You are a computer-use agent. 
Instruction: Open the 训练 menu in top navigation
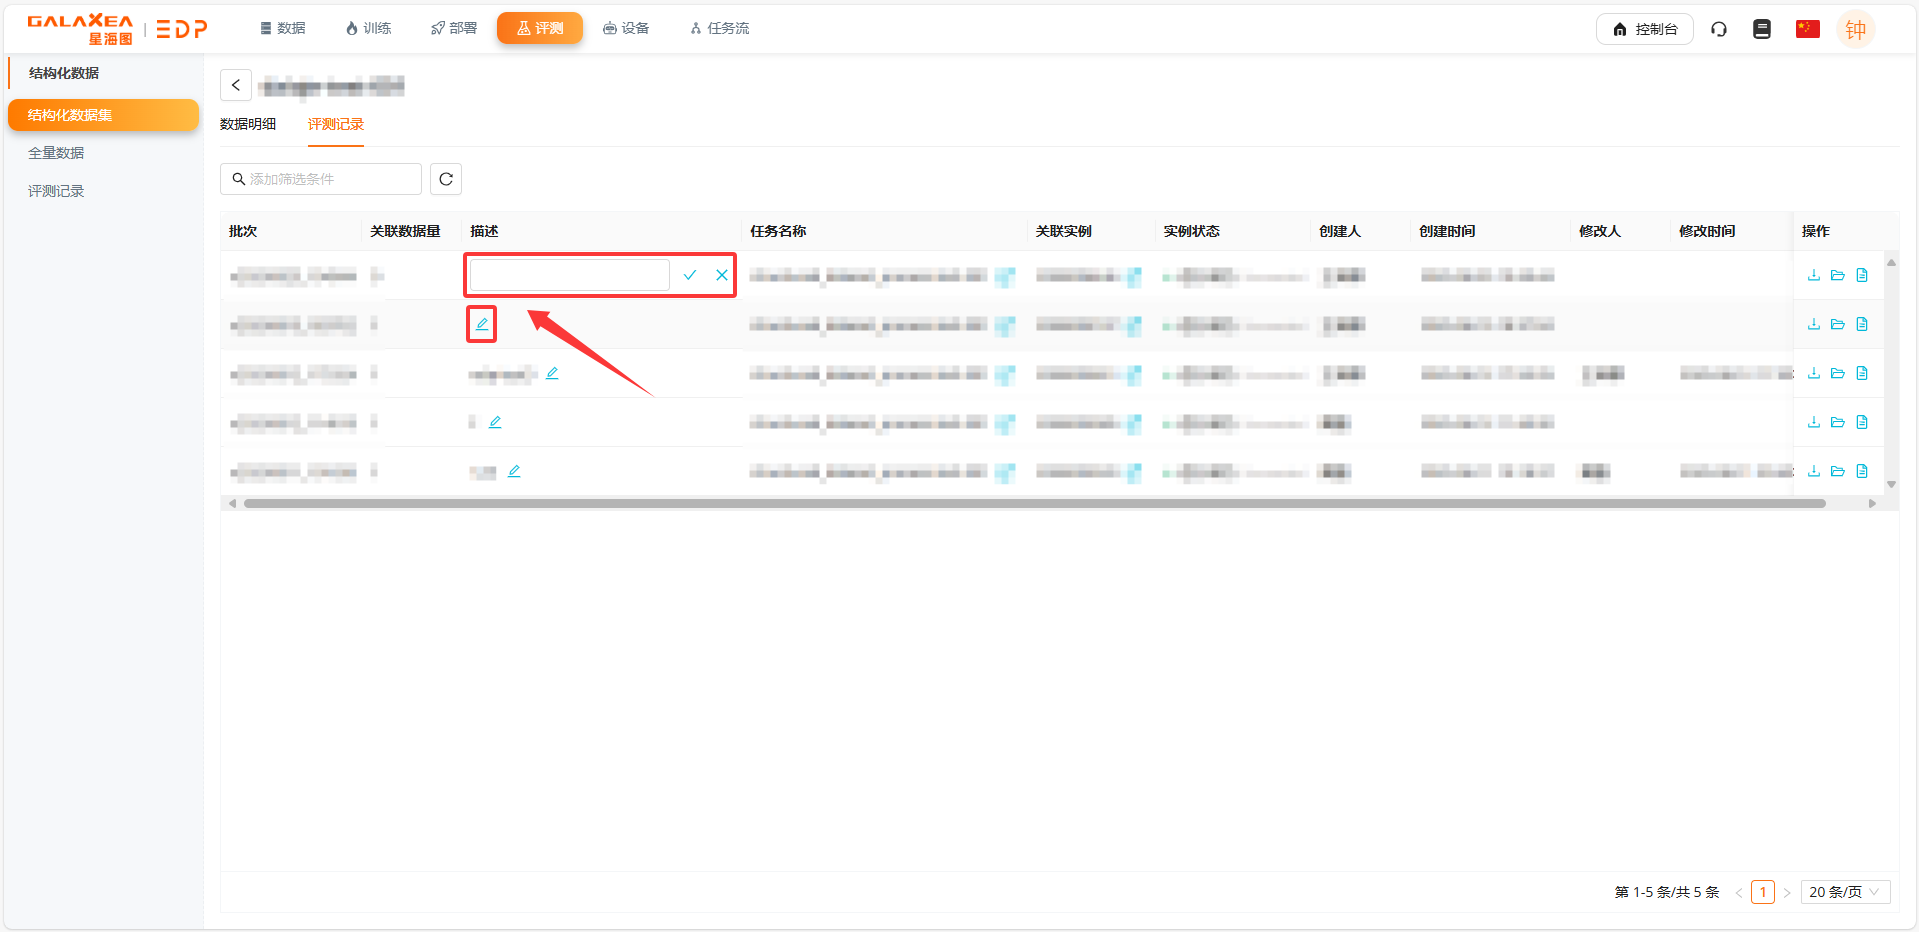[368, 28]
